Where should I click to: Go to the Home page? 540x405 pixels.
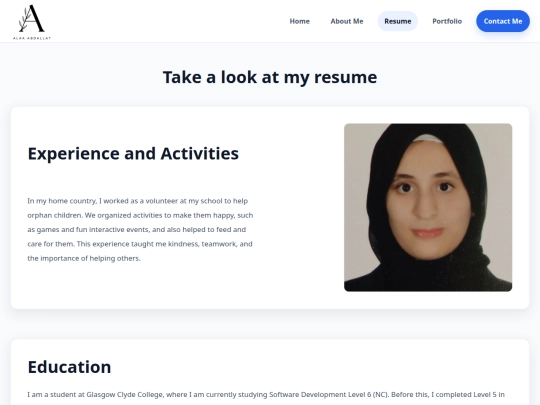[299, 21]
